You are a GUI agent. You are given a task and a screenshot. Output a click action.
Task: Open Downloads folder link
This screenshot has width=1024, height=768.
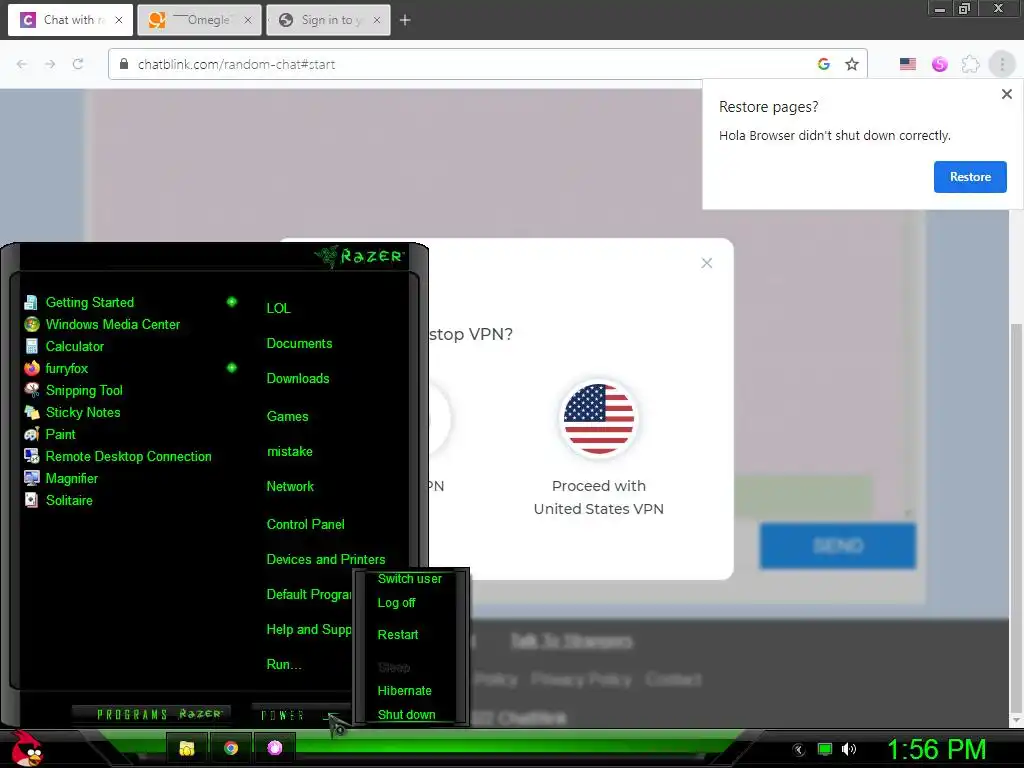pos(298,379)
